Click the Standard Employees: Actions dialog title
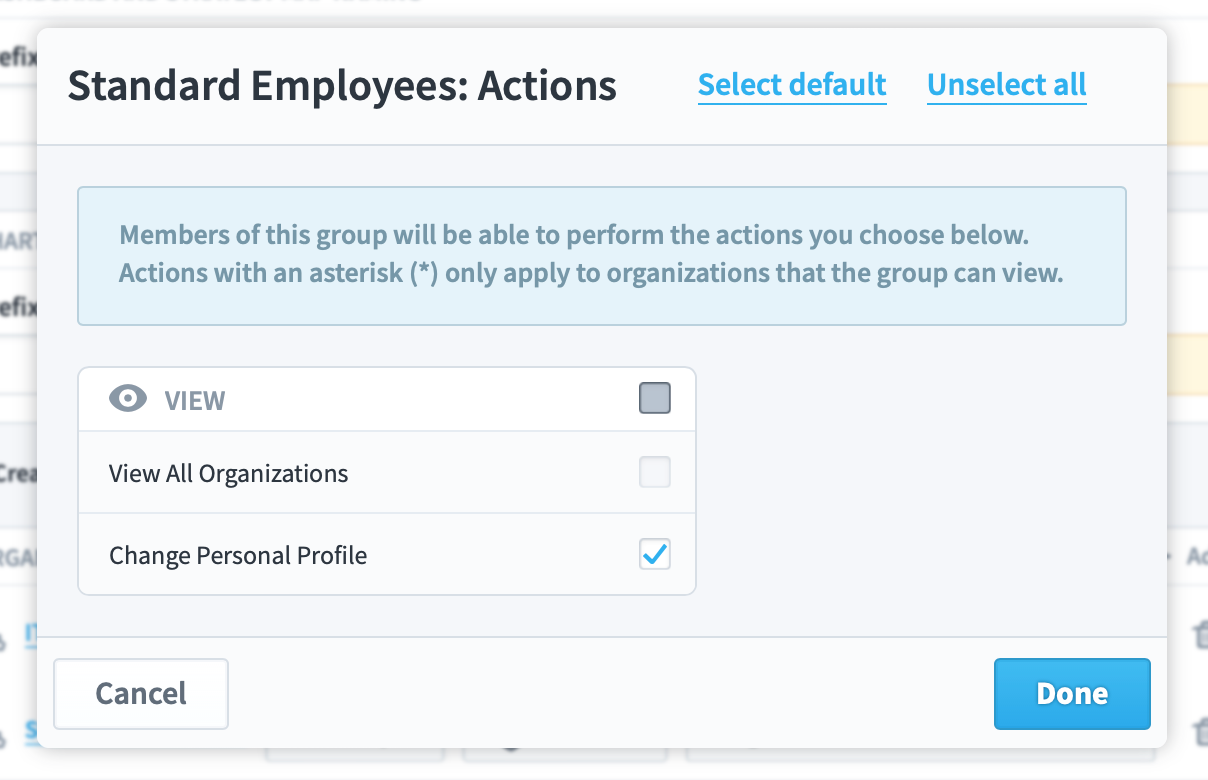This screenshot has height=780, width=1208. pyautogui.click(x=342, y=86)
